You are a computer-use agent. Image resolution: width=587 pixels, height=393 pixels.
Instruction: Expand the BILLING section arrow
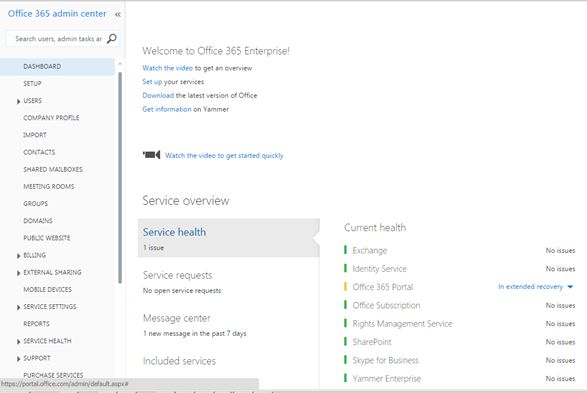tap(18, 256)
